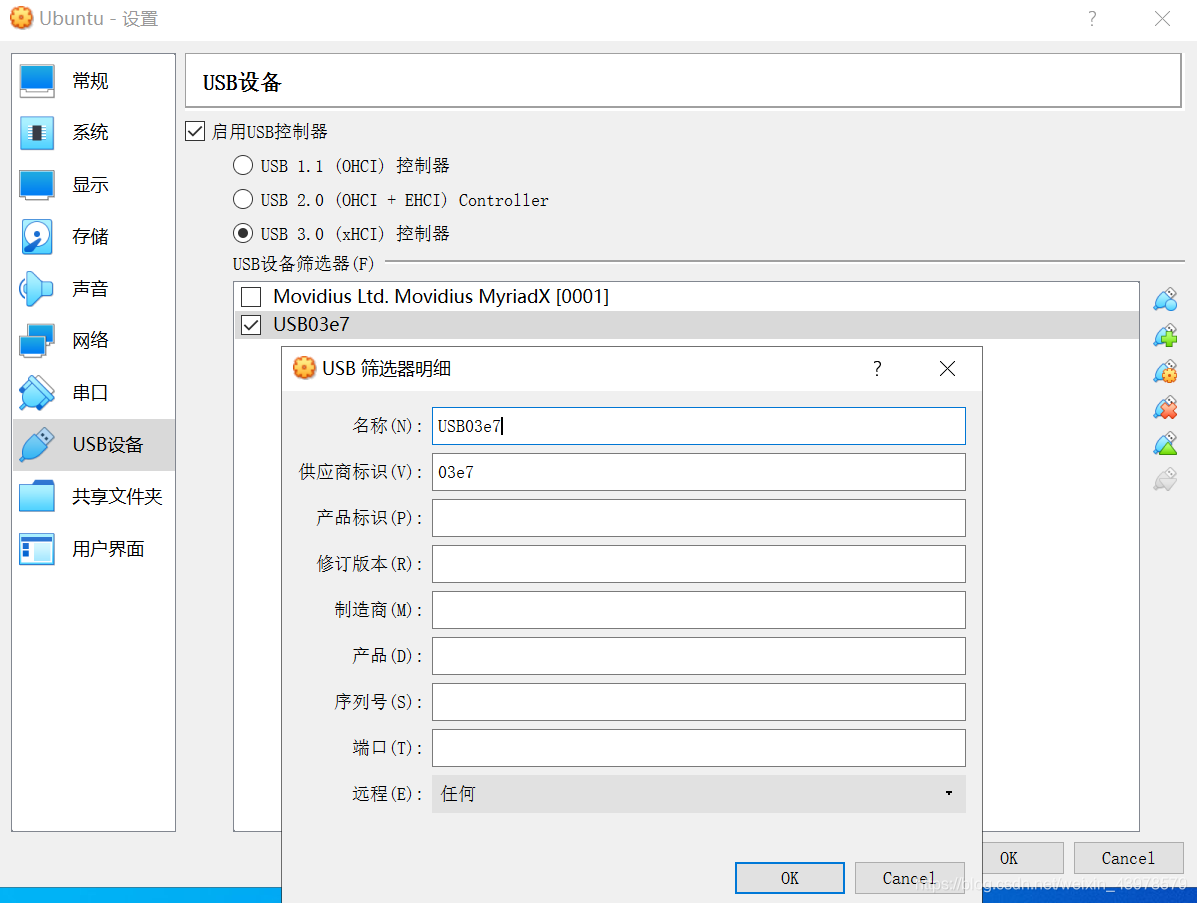Move selected USB filter down icon
This screenshot has height=903, width=1197.
(1166, 480)
